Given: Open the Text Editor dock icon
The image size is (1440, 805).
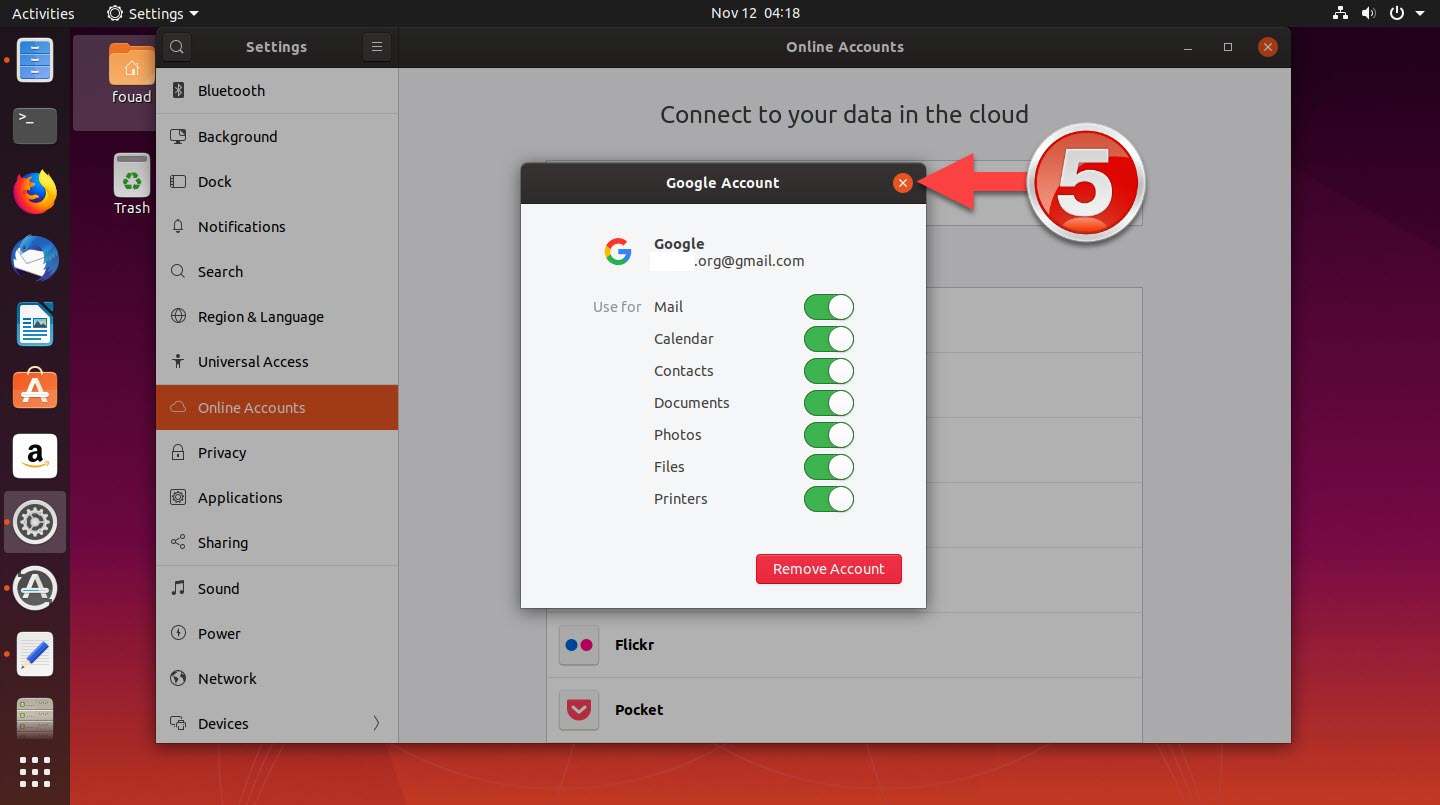Looking at the screenshot, I should 35,654.
